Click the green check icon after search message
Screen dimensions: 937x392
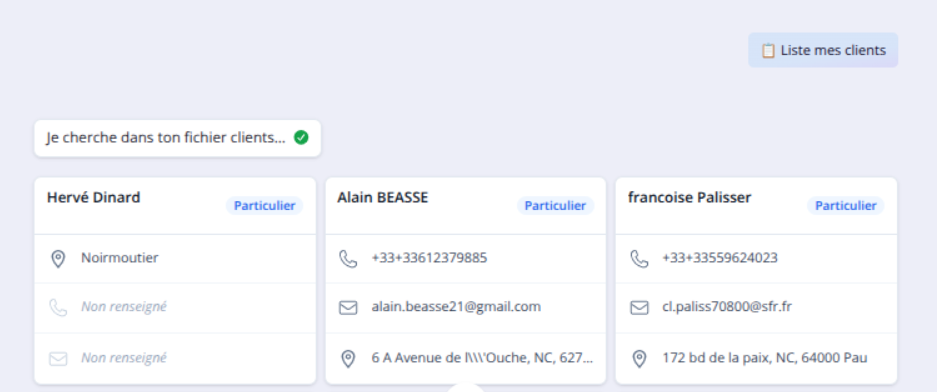click(x=301, y=138)
